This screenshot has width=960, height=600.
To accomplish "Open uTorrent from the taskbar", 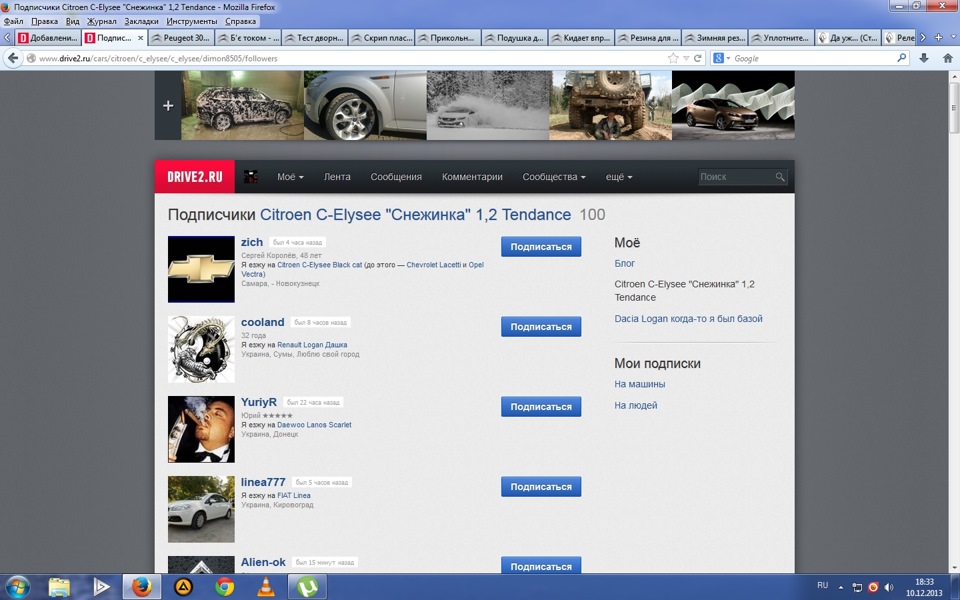I will coord(307,587).
